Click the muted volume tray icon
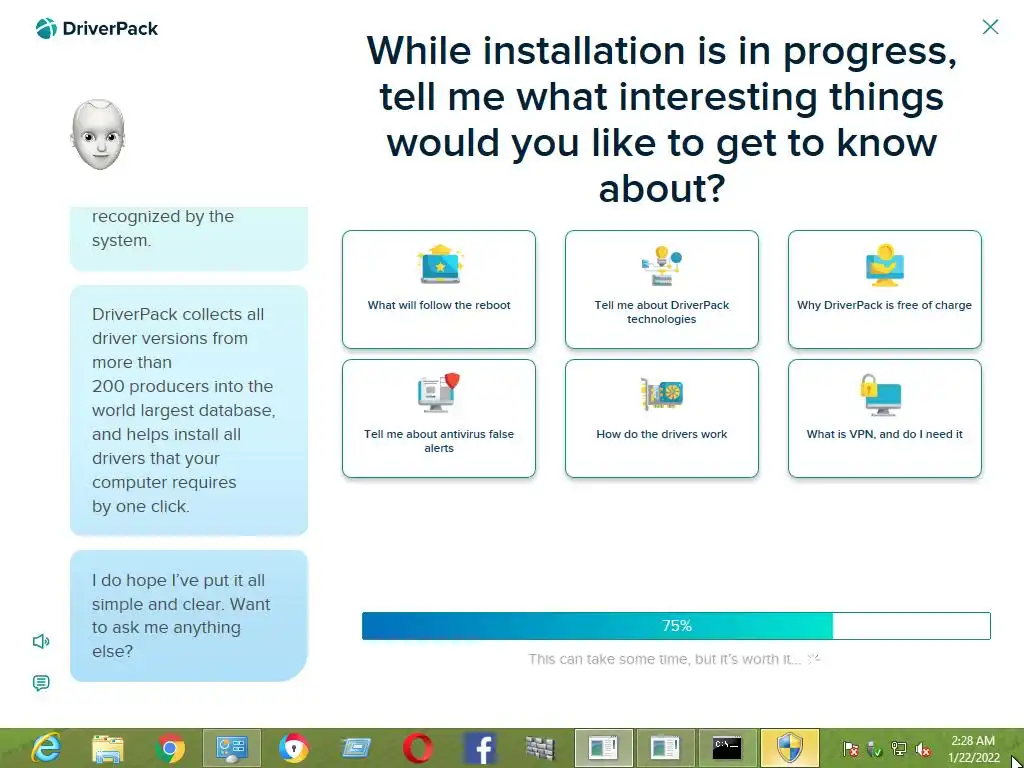The image size is (1024, 768). [x=923, y=749]
